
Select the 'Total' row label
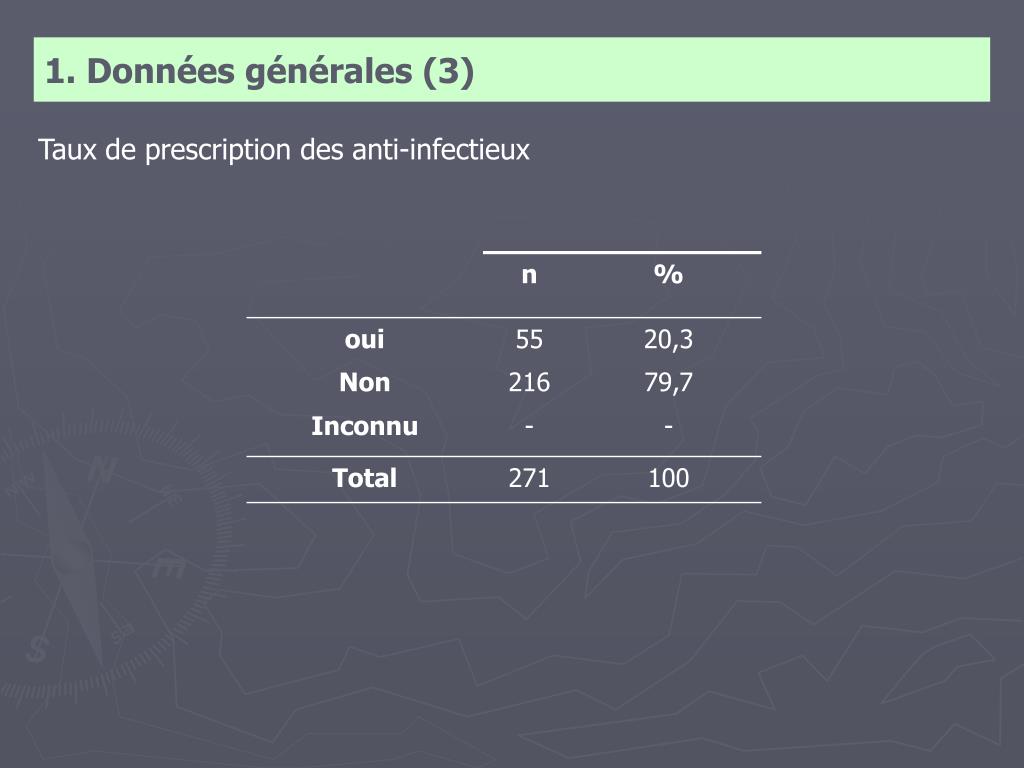[364, 478]
